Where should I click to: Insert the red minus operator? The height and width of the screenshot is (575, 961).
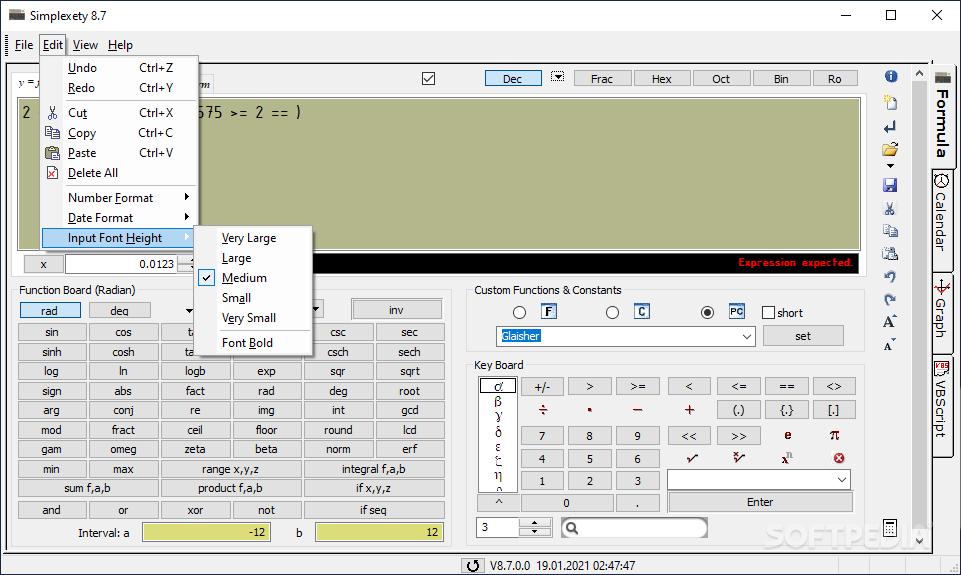(x=637, y=409)
